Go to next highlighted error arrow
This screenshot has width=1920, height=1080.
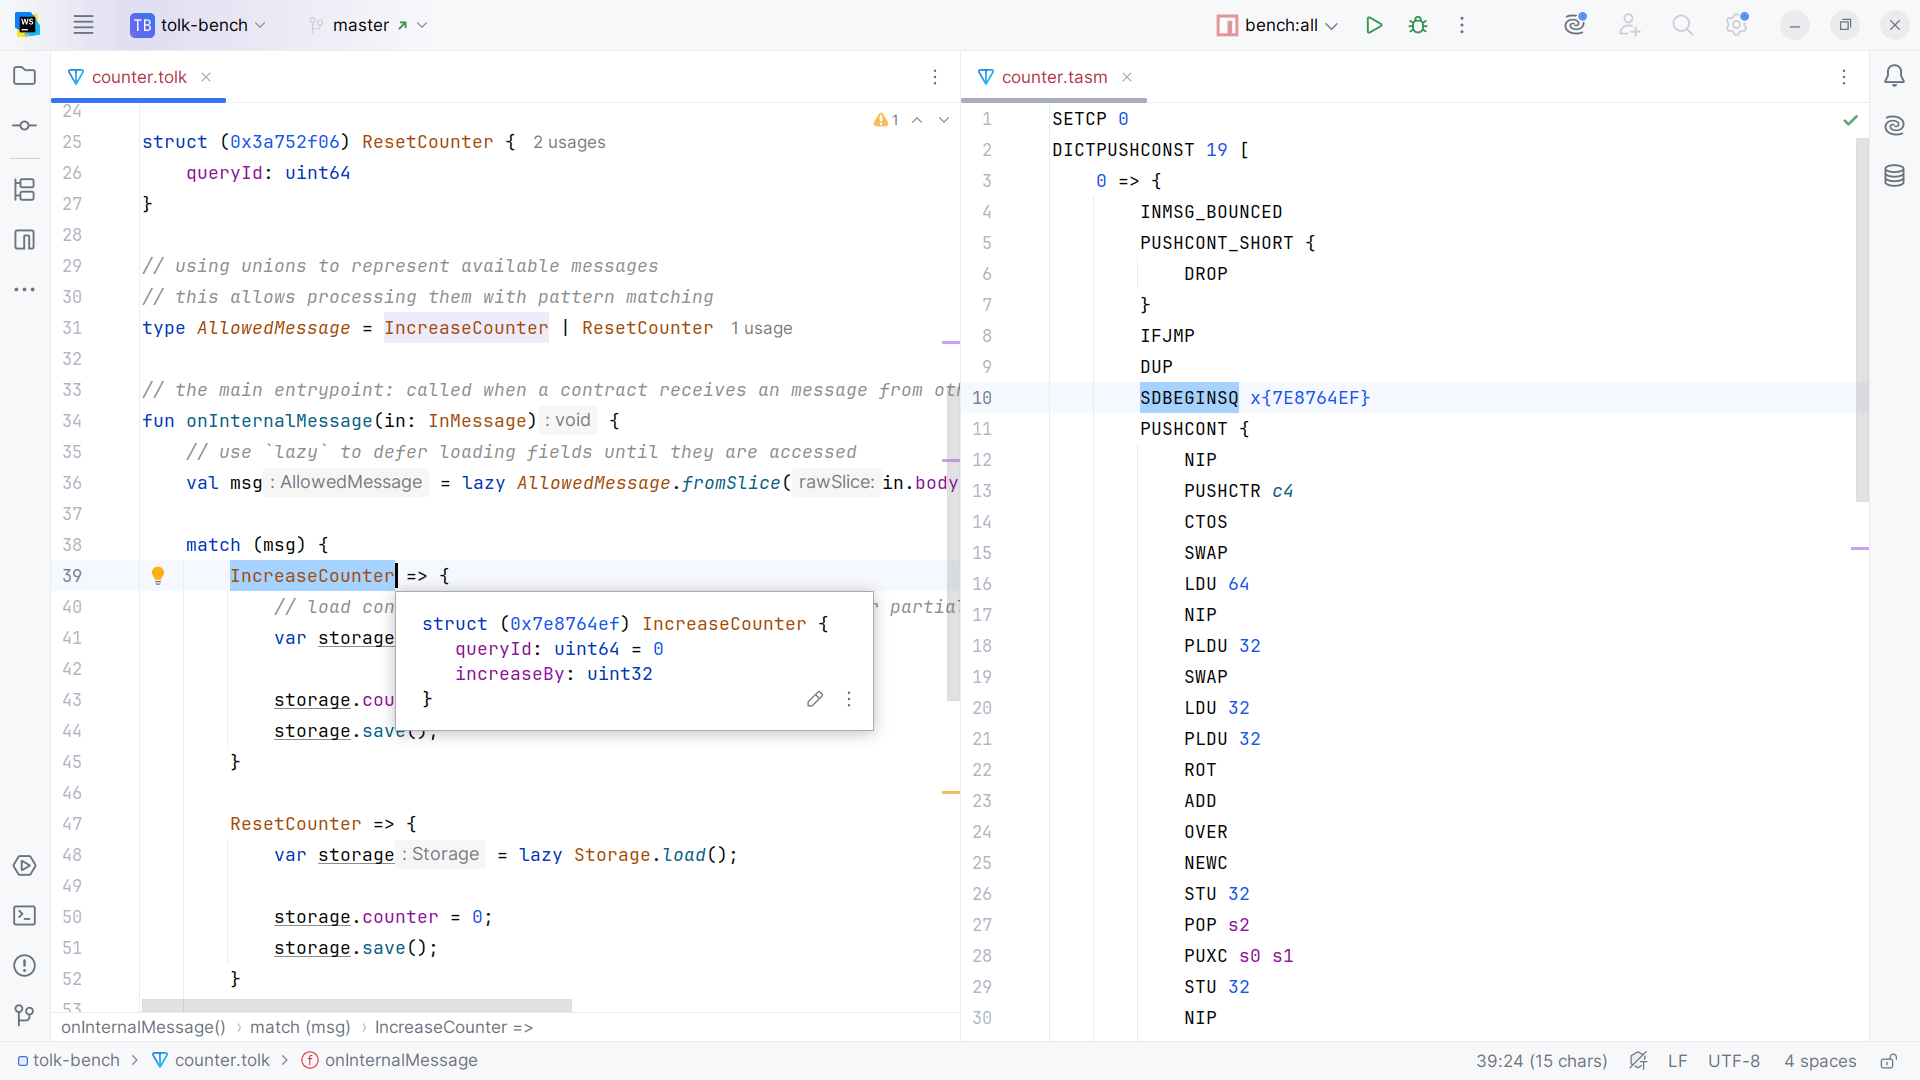pos(944,120)
